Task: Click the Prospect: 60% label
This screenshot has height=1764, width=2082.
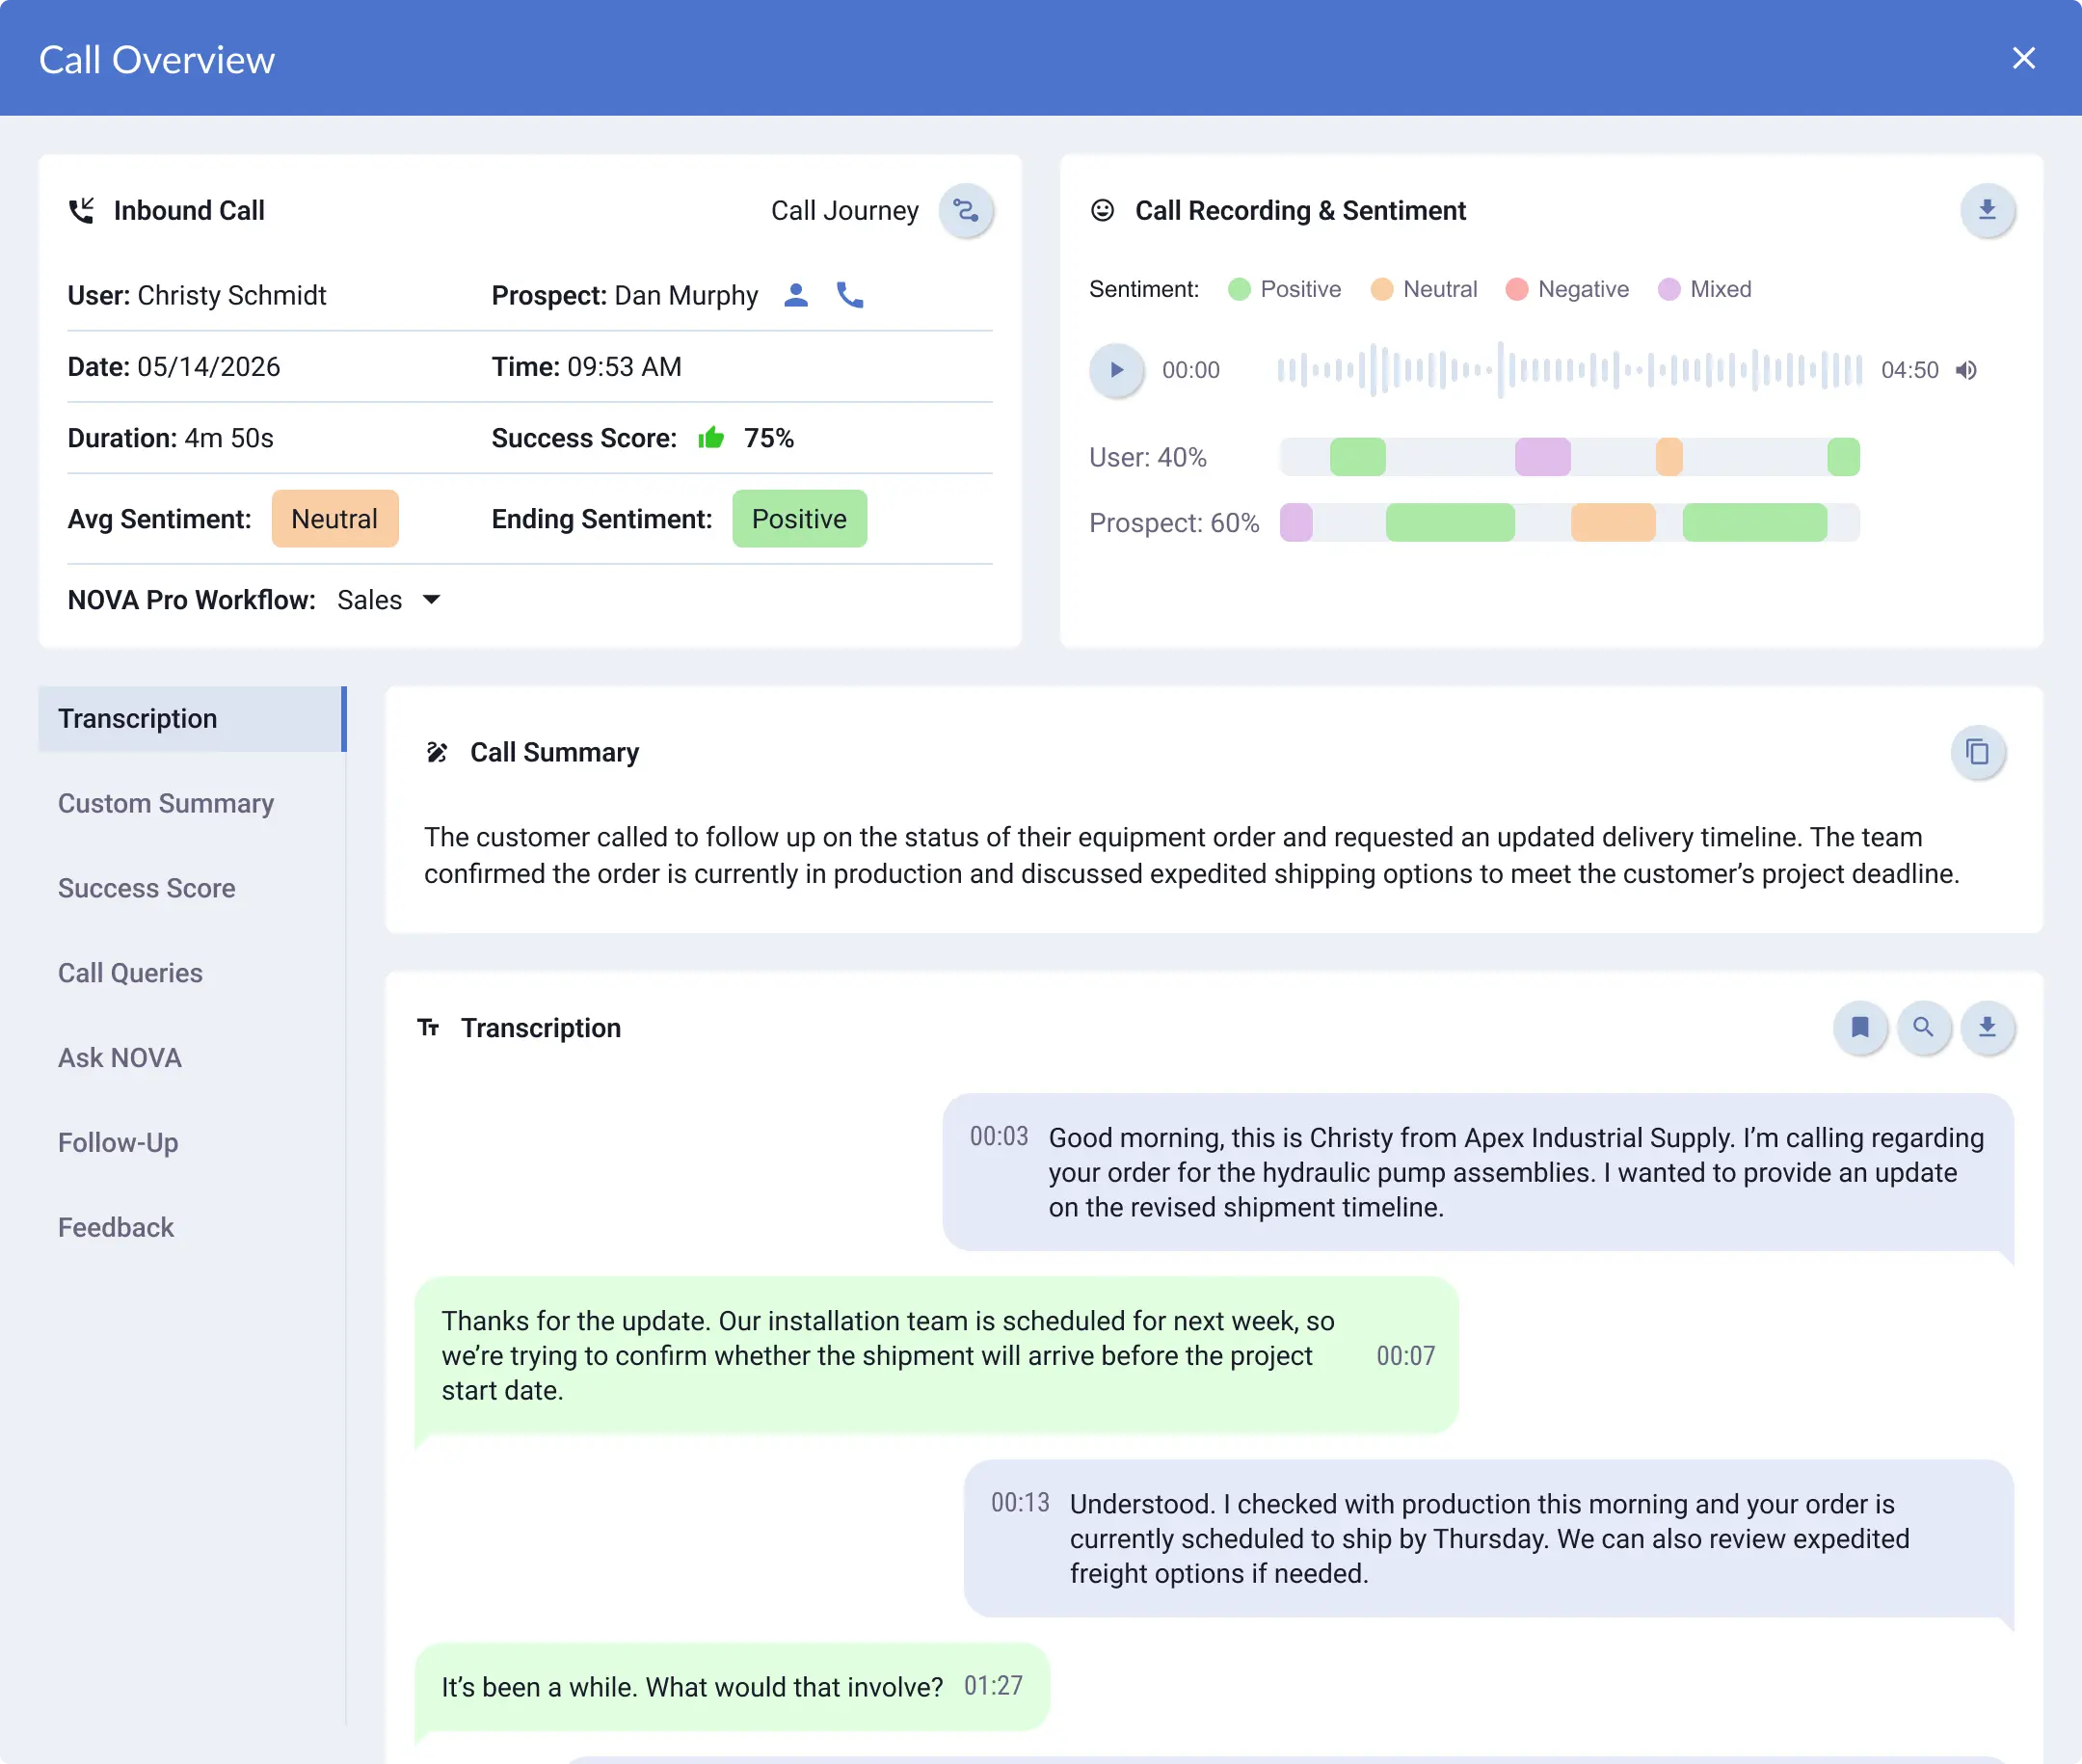Action: point(1173,522)
